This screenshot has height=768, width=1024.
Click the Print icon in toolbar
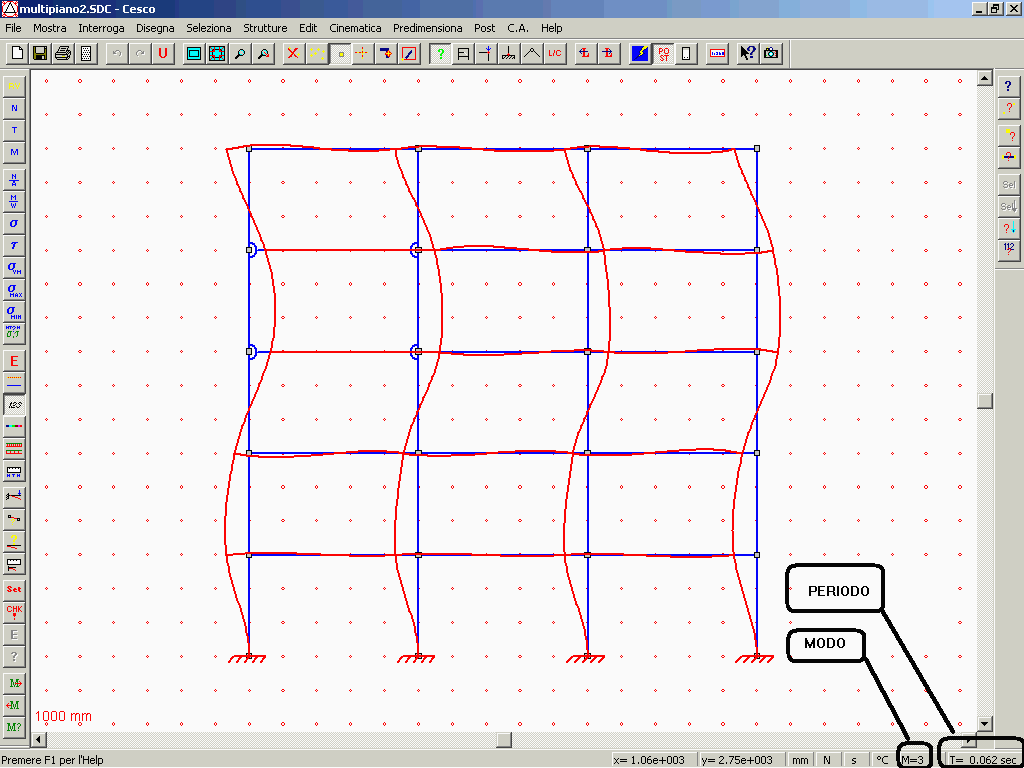point(63,54)
